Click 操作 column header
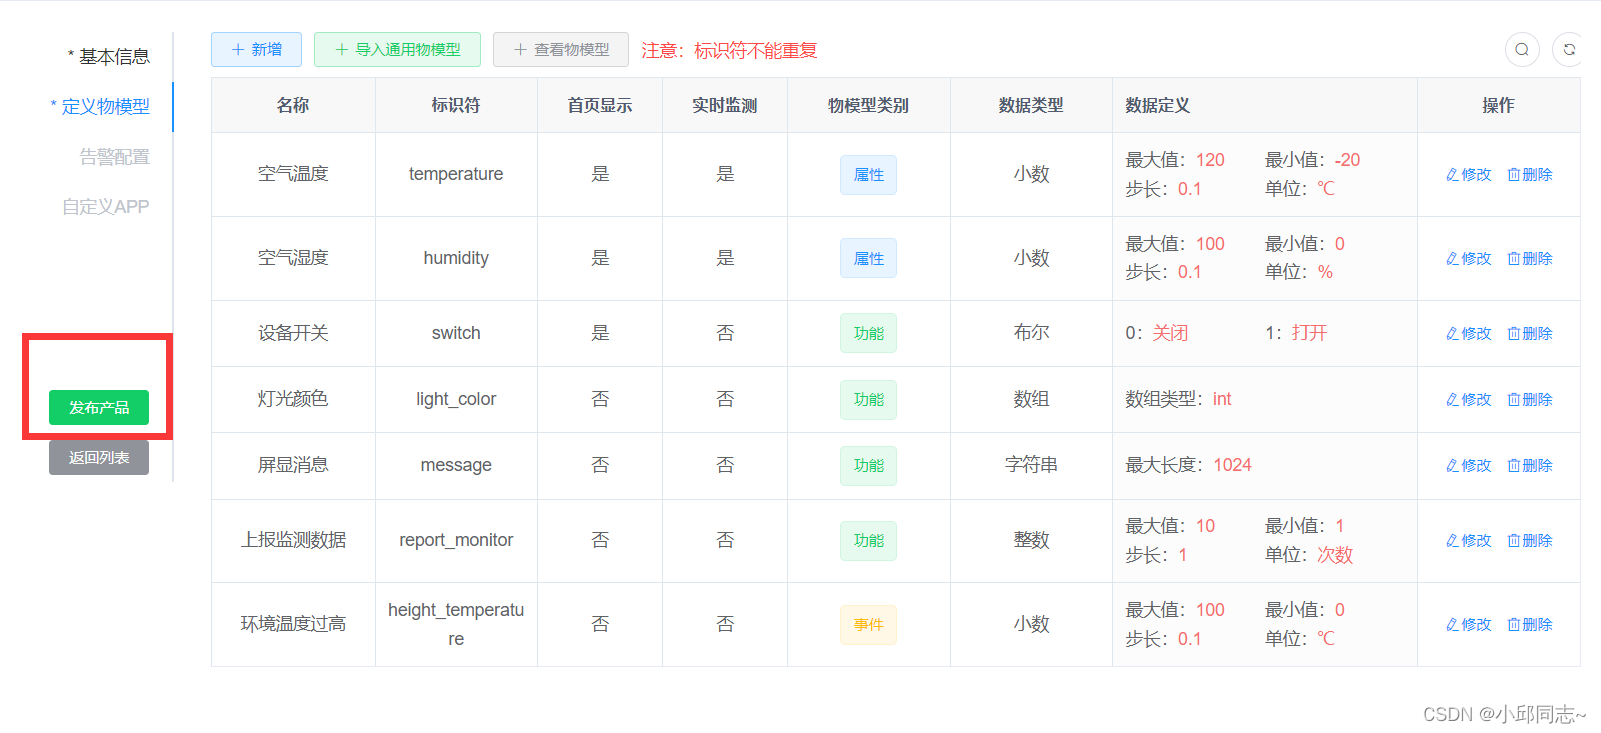This screenshot has height=733, width=1601. 1498,105
